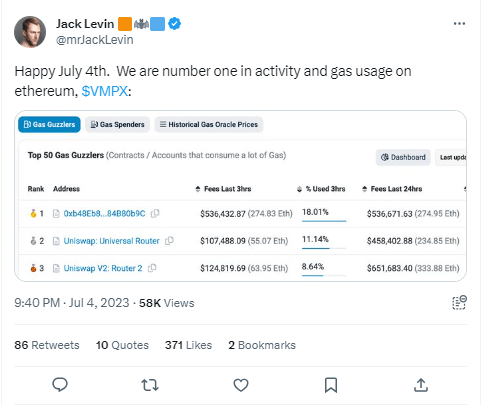
Task: Open Jack Levin's profile avatar
Action: [x=30, y=32]
